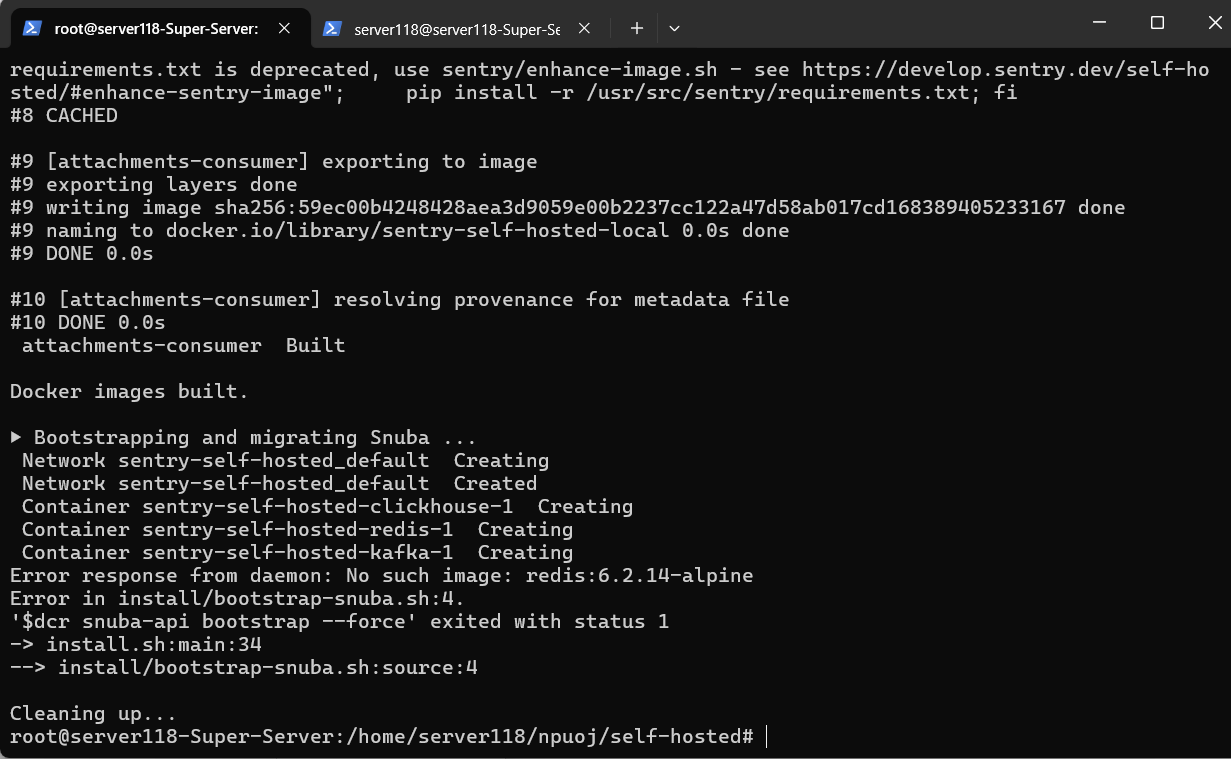This screenshot has width=1231, height=759.
Task: Close the root@server118-Super-Server tab
Action: click(284, 29)
